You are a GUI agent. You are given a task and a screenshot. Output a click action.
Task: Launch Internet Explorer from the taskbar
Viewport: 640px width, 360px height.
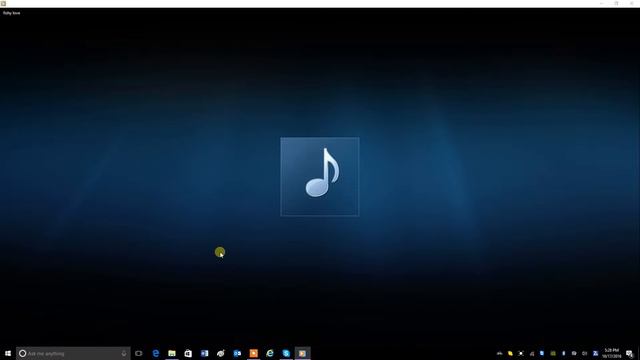click(x=270, y=353)
